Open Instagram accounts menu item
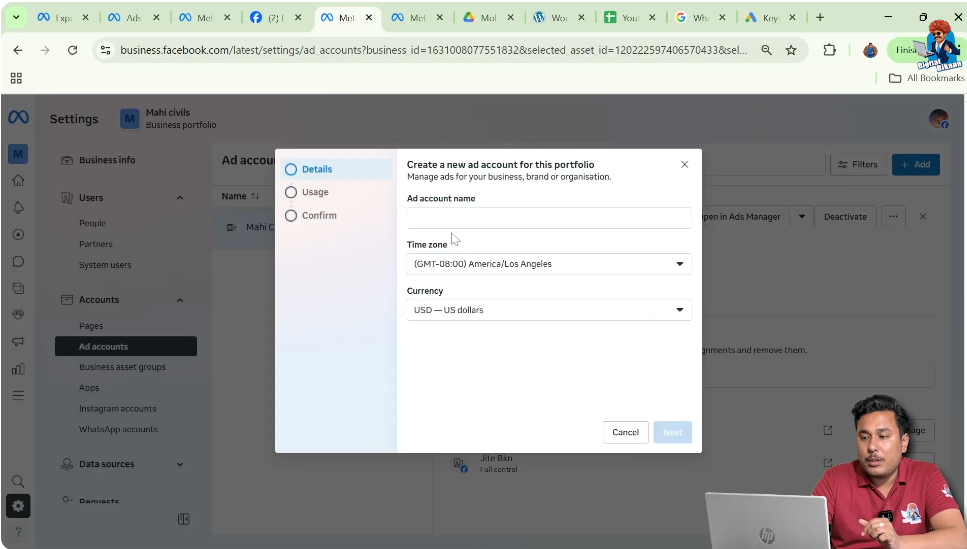 coord(117,408)
